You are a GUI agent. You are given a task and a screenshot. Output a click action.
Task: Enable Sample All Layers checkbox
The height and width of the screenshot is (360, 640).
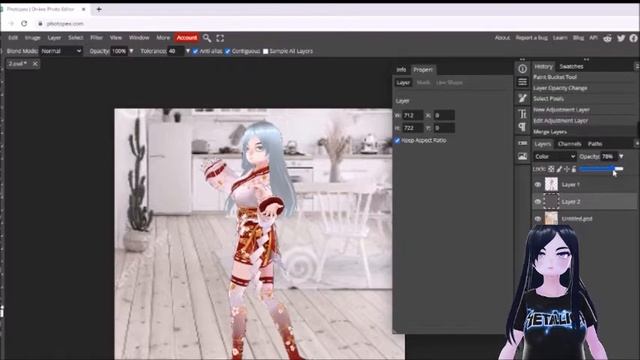tap(266, 51)
